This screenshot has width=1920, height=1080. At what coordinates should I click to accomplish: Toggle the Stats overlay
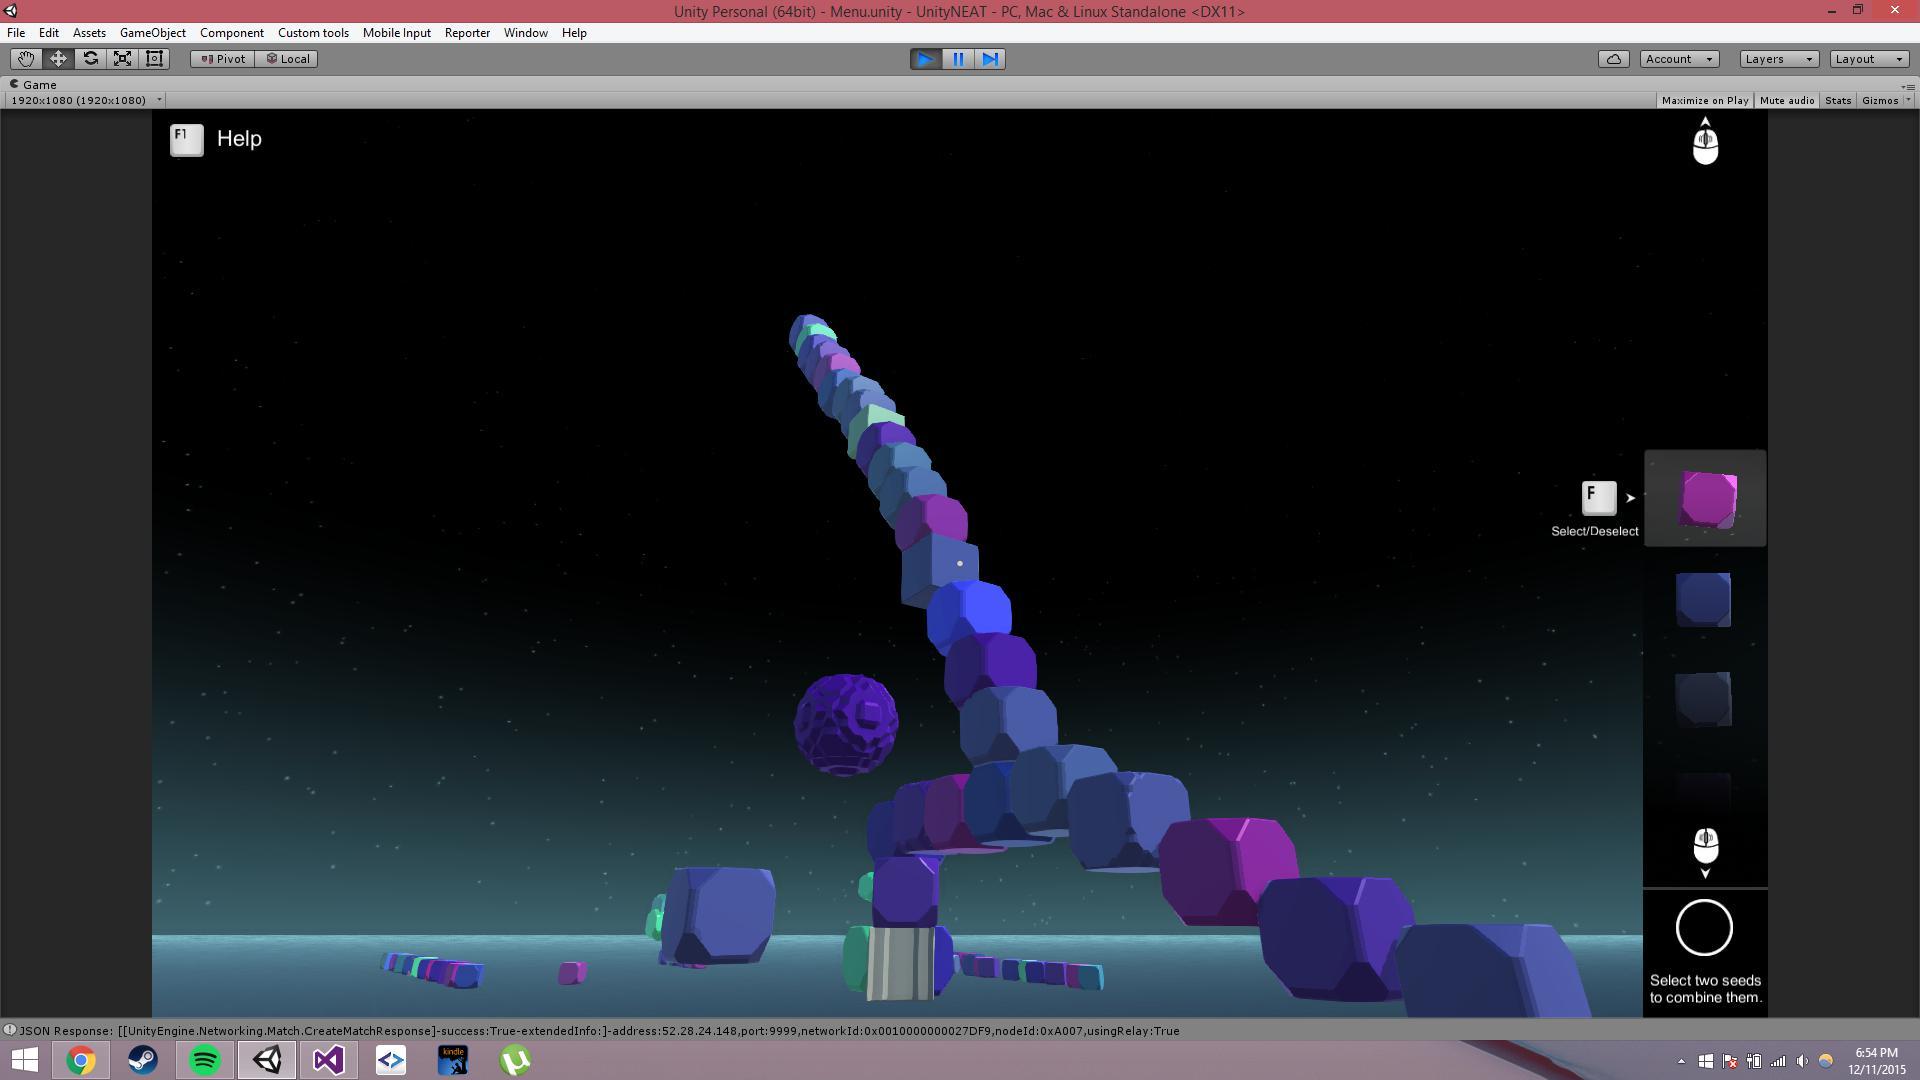(1837, 100)
